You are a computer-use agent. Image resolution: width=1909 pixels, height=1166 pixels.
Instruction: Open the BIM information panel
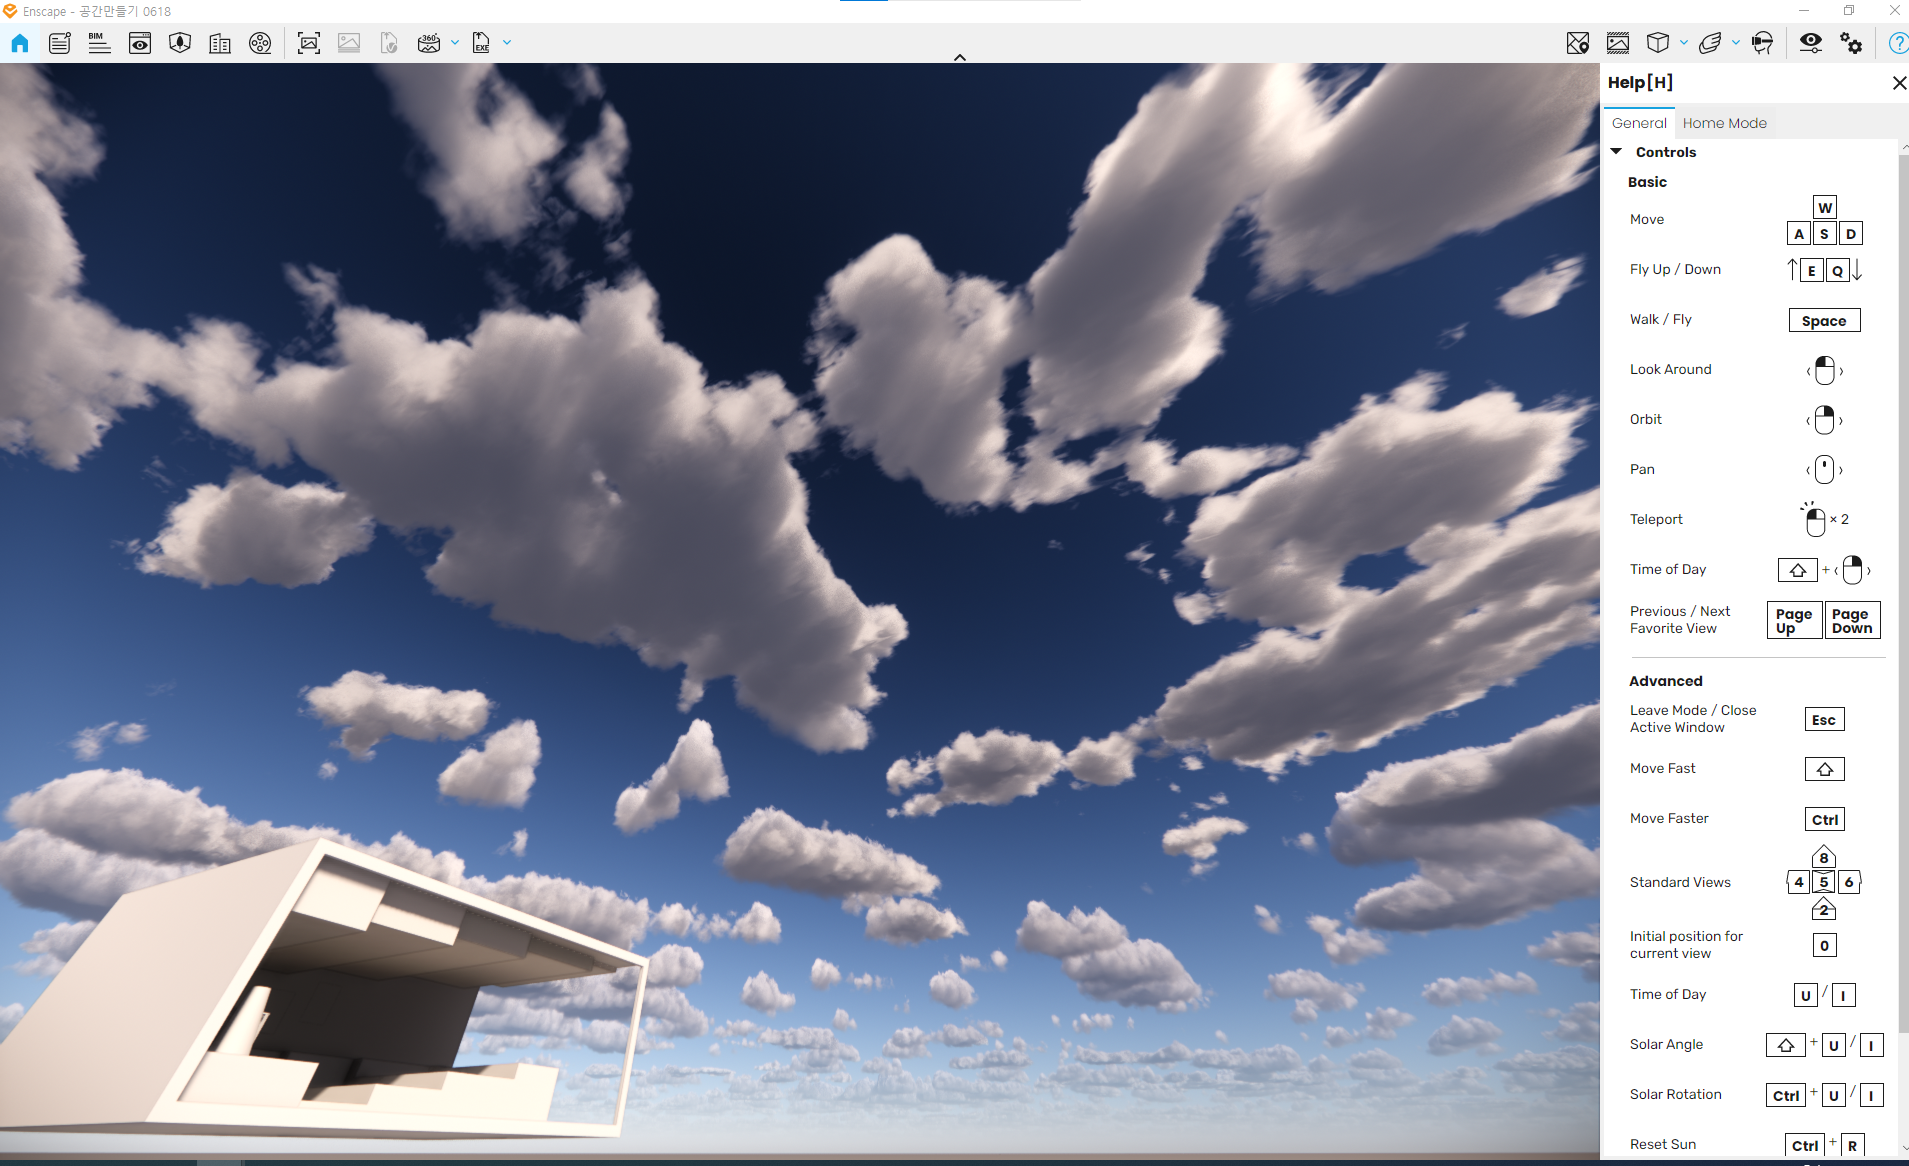[x=99, y=43]
